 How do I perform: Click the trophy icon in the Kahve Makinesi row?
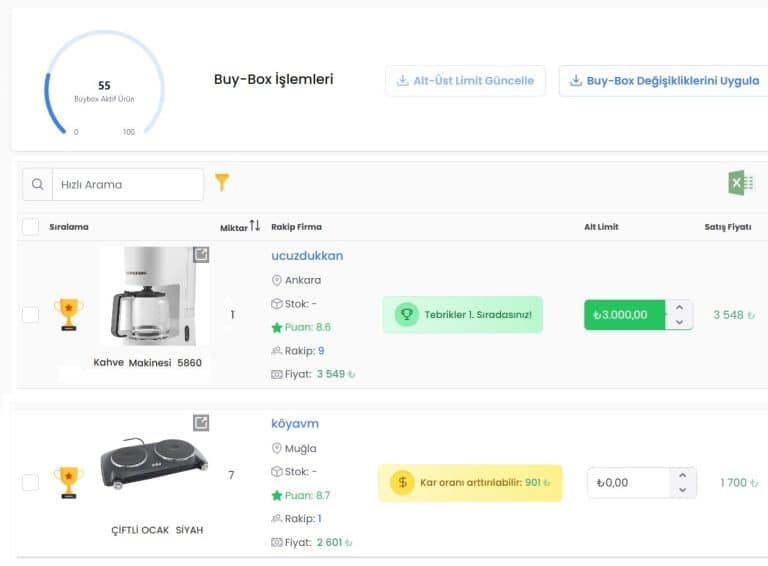(68, 313)
